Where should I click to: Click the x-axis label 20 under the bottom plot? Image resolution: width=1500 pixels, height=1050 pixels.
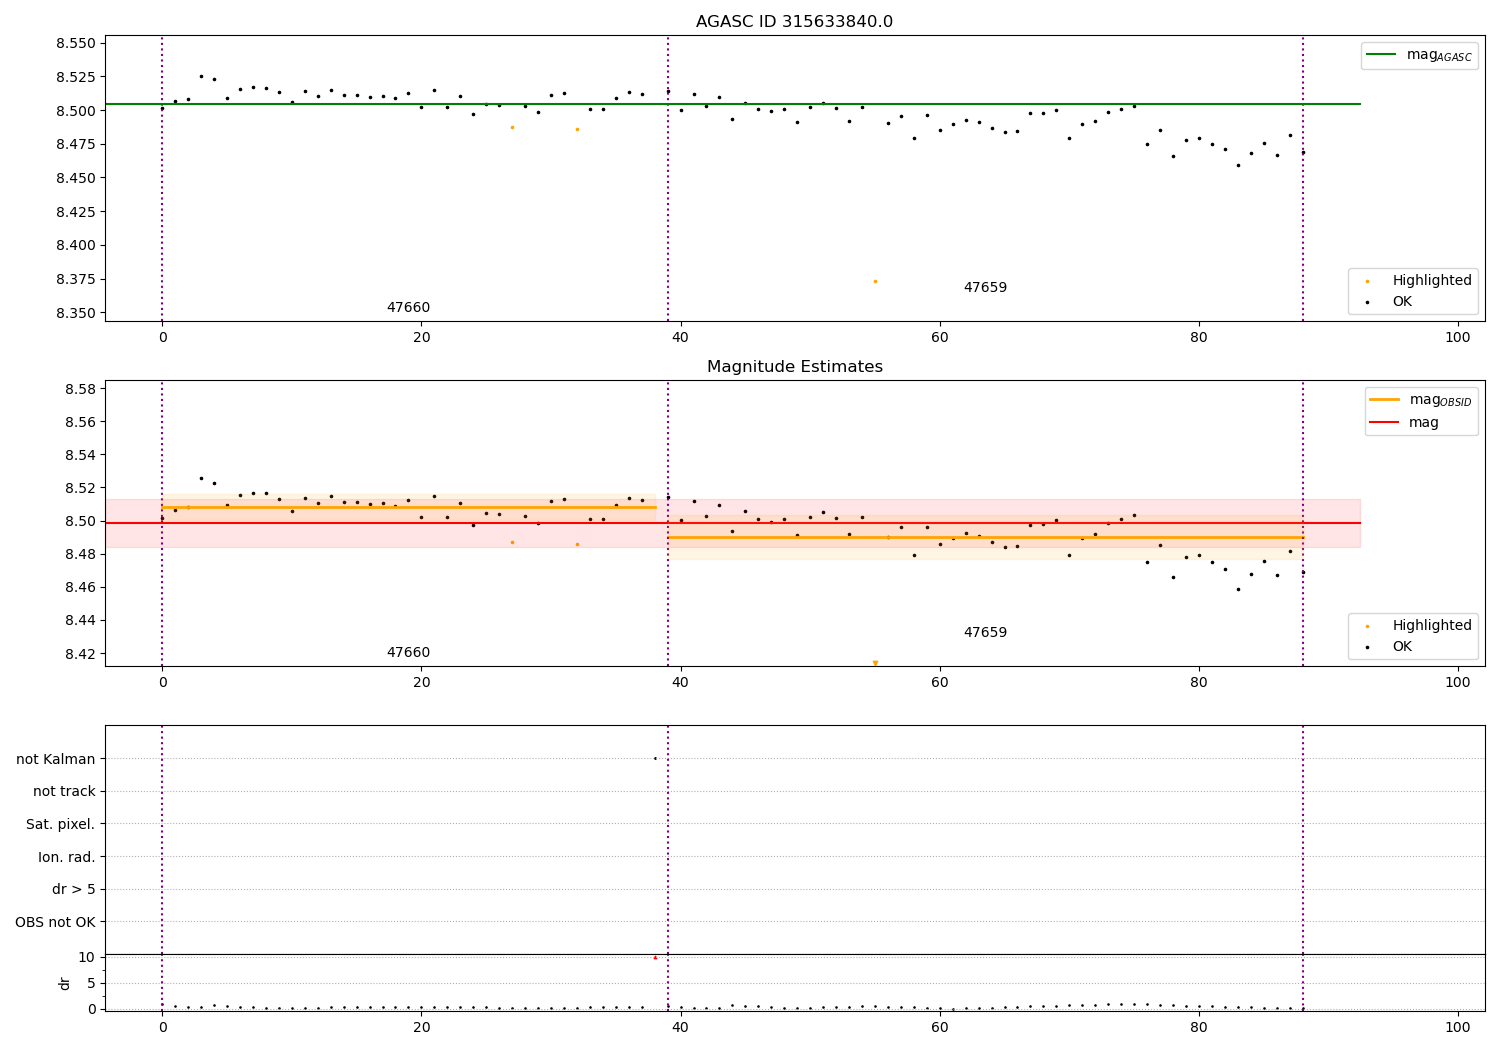[421, 1028]
